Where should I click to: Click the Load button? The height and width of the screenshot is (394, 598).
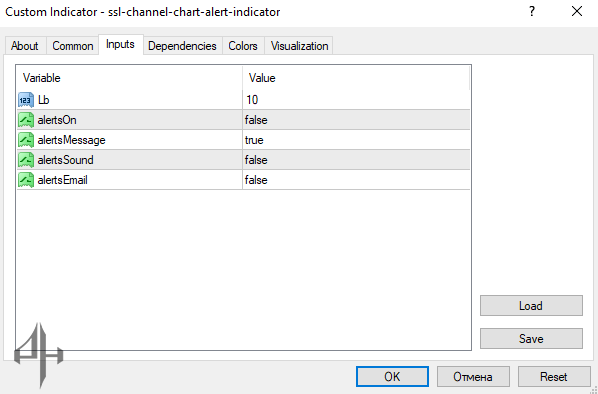coord(531,306)
